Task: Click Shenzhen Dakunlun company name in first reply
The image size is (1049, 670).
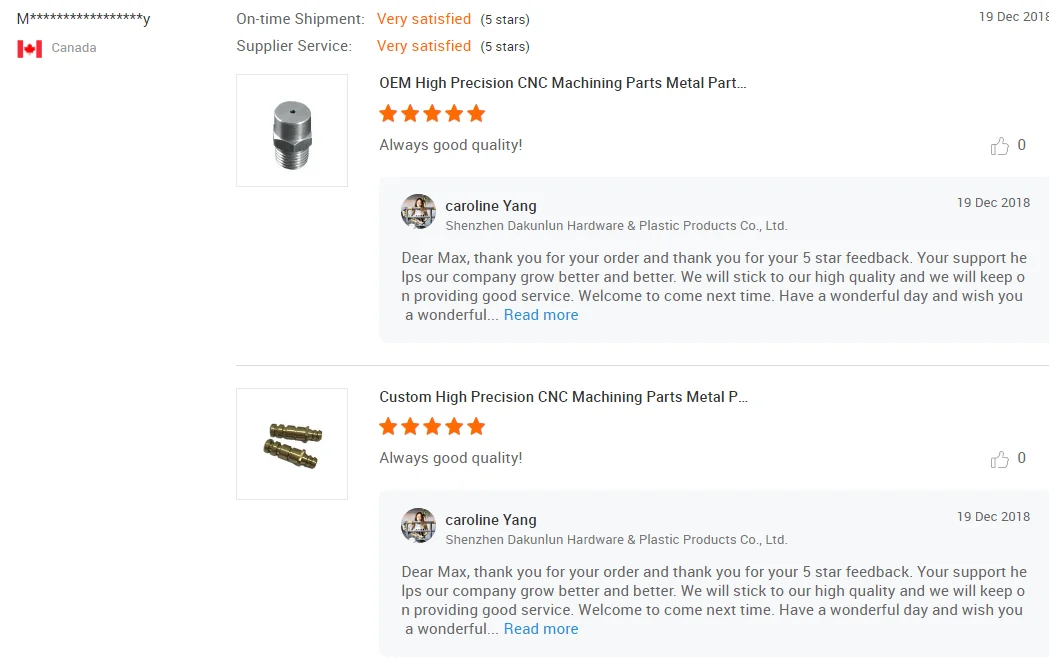Action: [616, 226]
